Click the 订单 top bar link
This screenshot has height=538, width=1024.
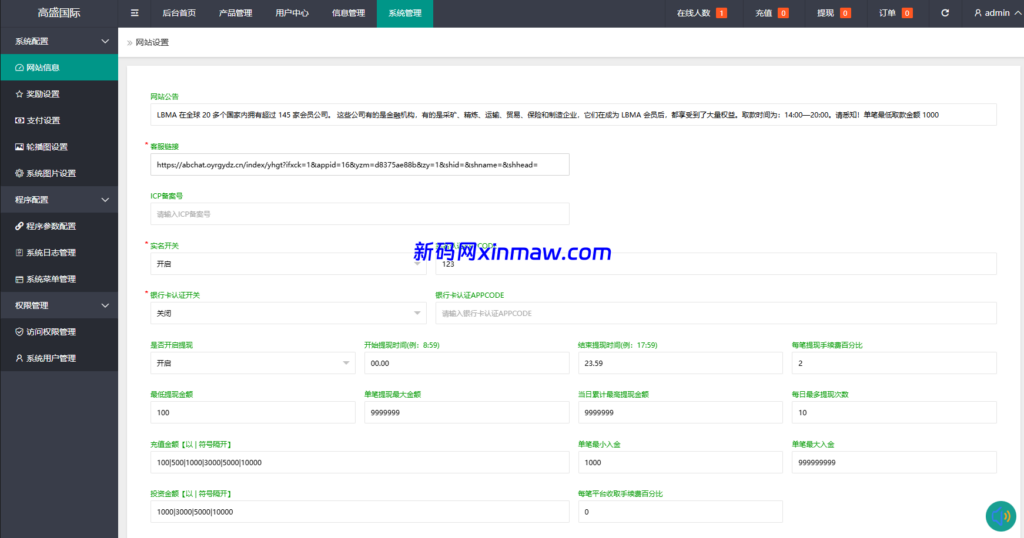click(888, 13)
